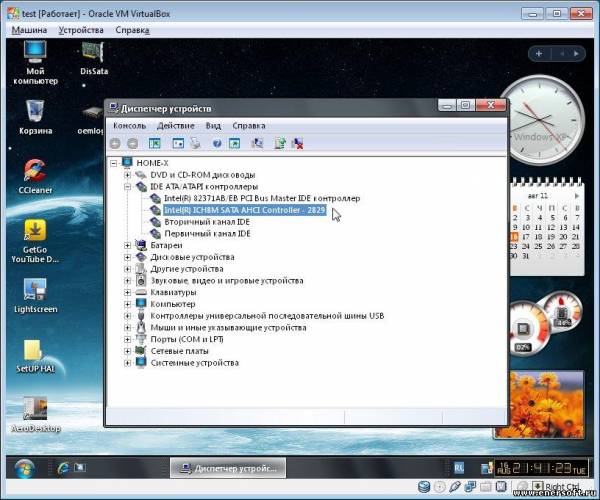Select the CCleaner desktop icon
The image size is (600, 500).
pyautogui.click(x=35, y=176)
